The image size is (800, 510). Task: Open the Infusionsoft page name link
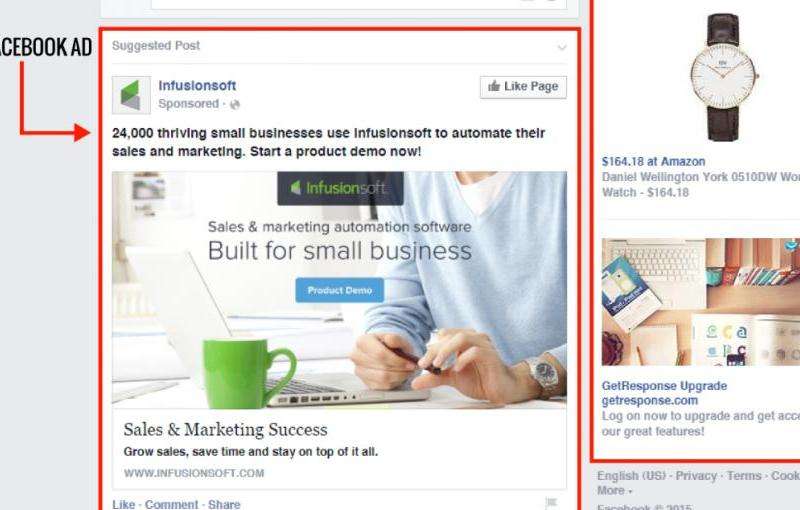click(197, 86)
